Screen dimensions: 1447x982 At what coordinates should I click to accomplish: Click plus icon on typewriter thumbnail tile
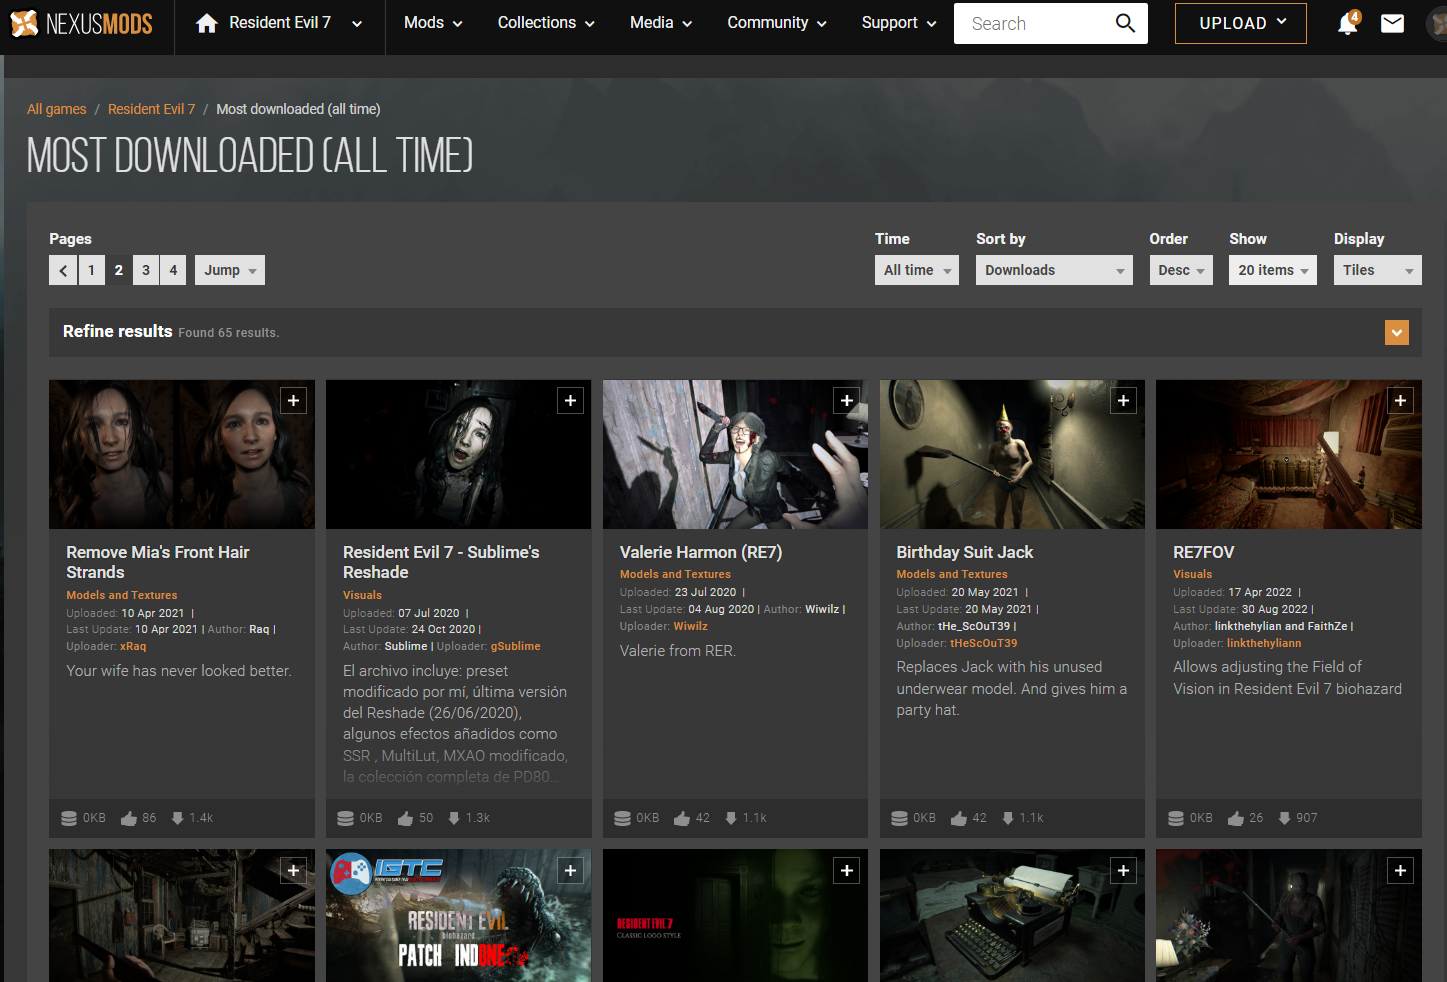click(x=1124, y=871)
